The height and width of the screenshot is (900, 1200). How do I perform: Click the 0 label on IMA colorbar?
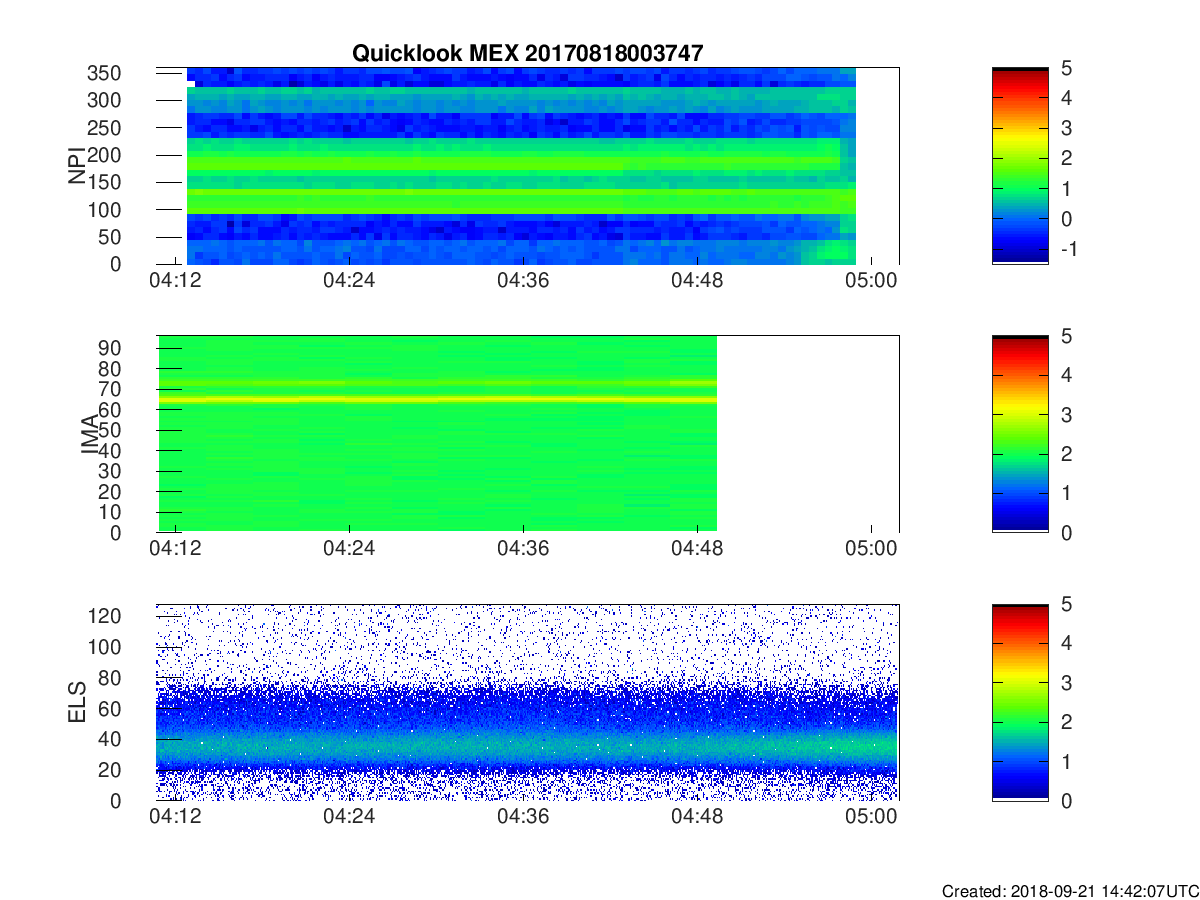tap(1066, 532)
